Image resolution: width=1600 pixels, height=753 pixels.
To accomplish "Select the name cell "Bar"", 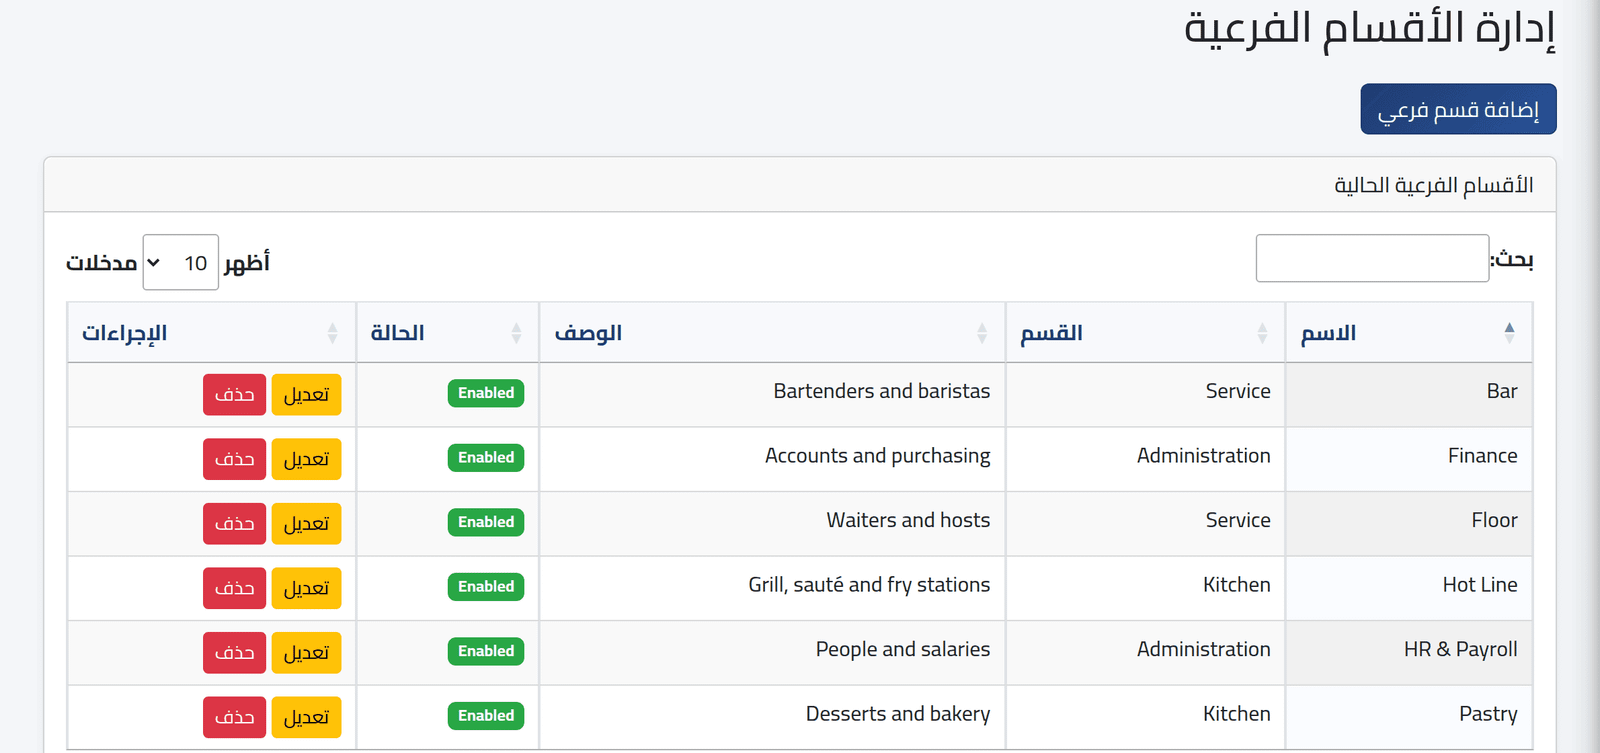I will pyautogui.click(x=1409, y=394).
